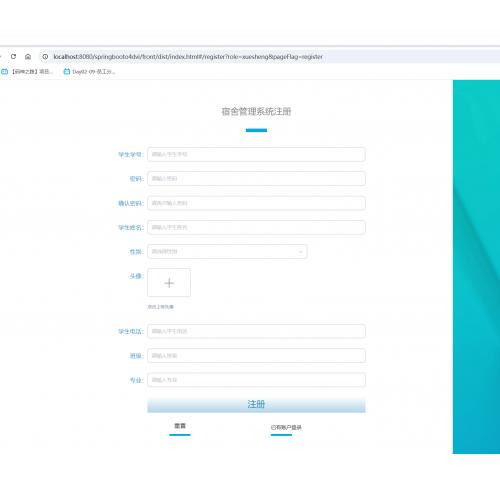Open the first bookmark folder icon
500x500 pixels.
click(x=5, y=71)
